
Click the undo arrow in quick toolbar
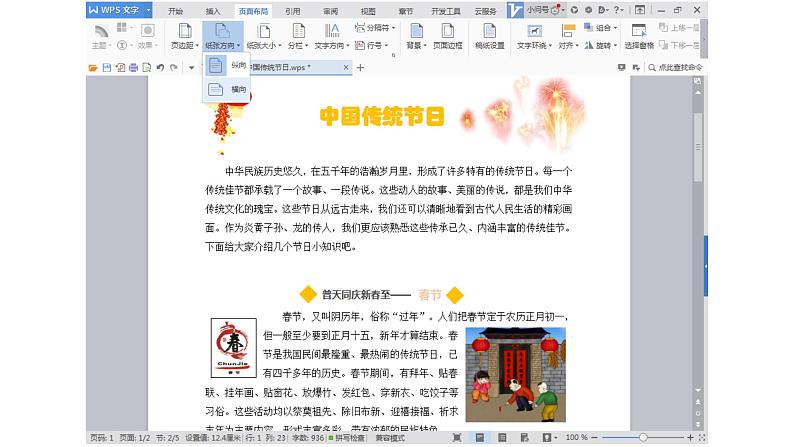159,67
